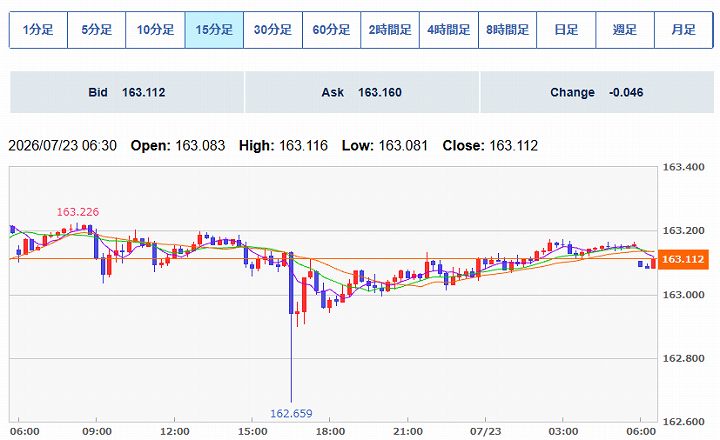
Task: Click the 07/23 date axis label
Action: 485,432
